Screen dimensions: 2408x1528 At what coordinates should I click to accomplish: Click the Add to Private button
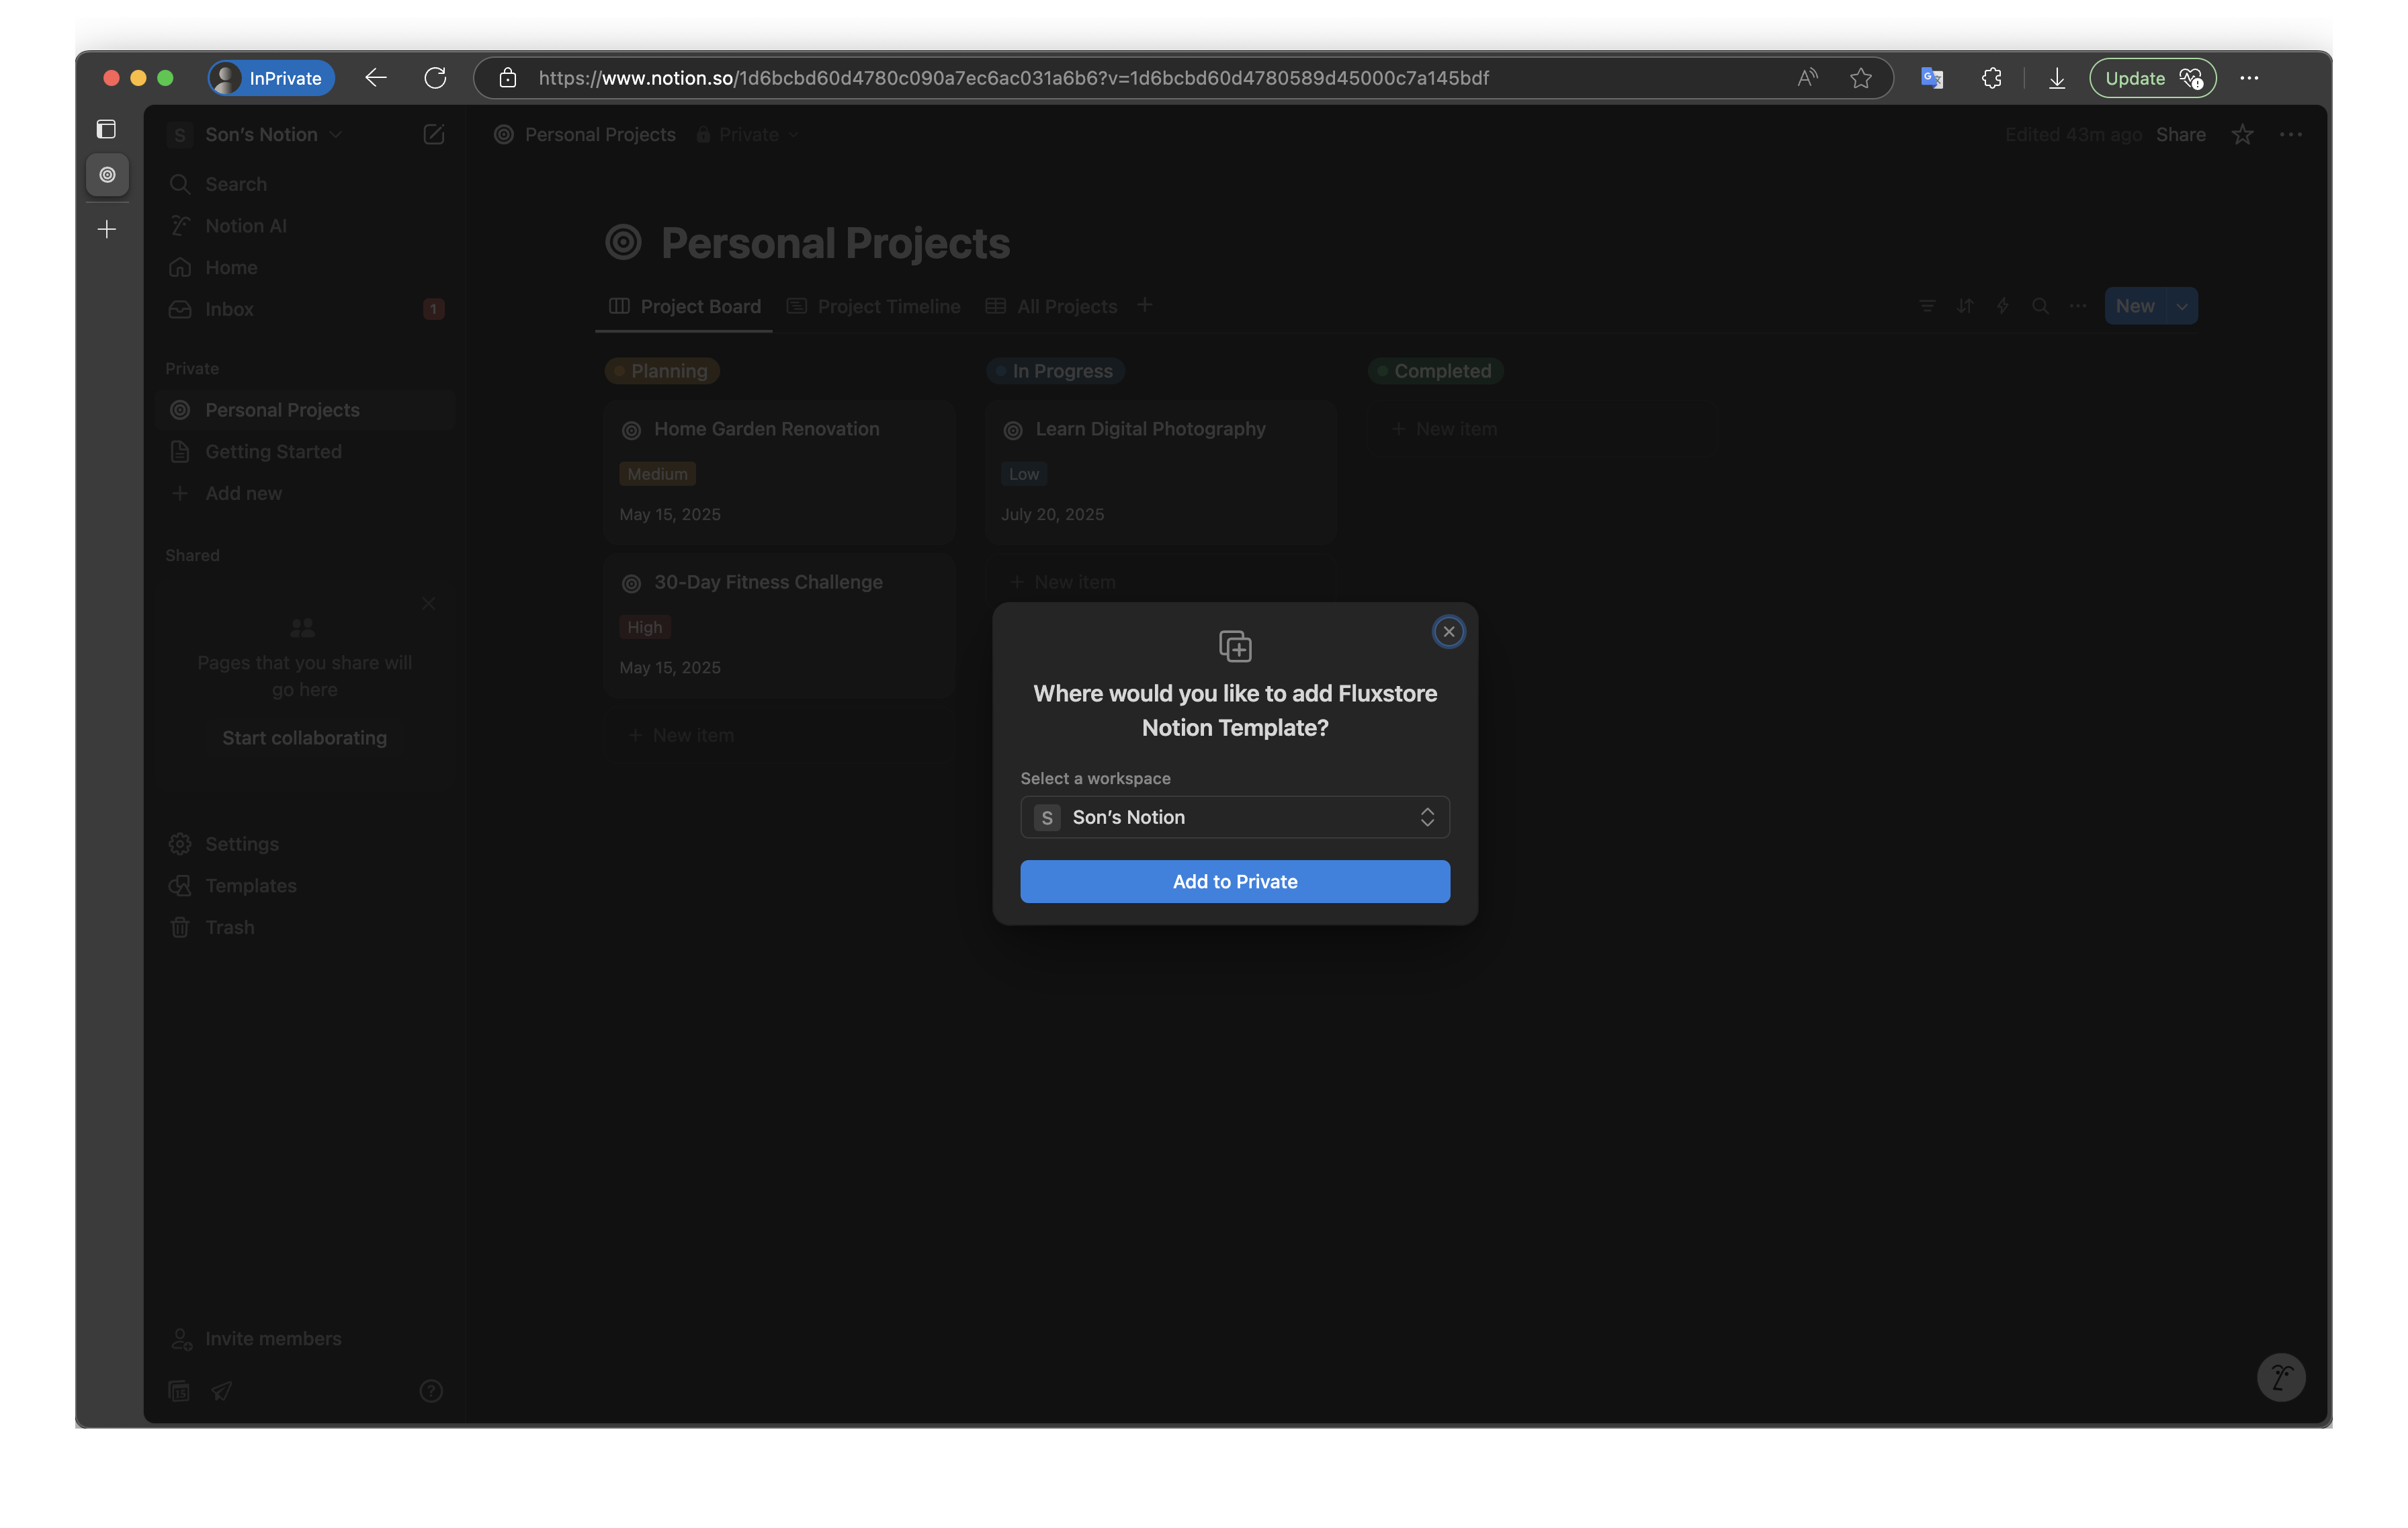click(x=1235, y=881)
